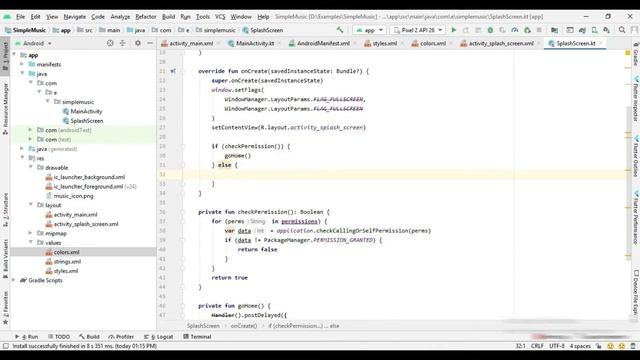
Task: Open the Analyze menu
Action: (x=120, y=17)
